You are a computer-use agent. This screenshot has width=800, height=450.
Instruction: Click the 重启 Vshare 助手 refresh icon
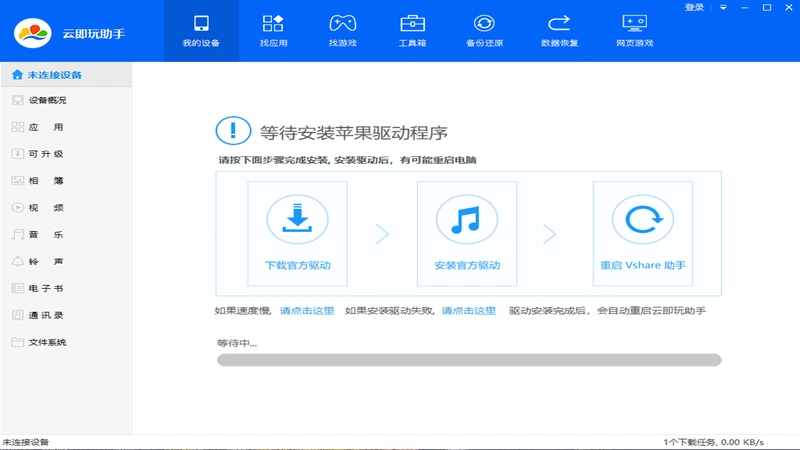643,219
